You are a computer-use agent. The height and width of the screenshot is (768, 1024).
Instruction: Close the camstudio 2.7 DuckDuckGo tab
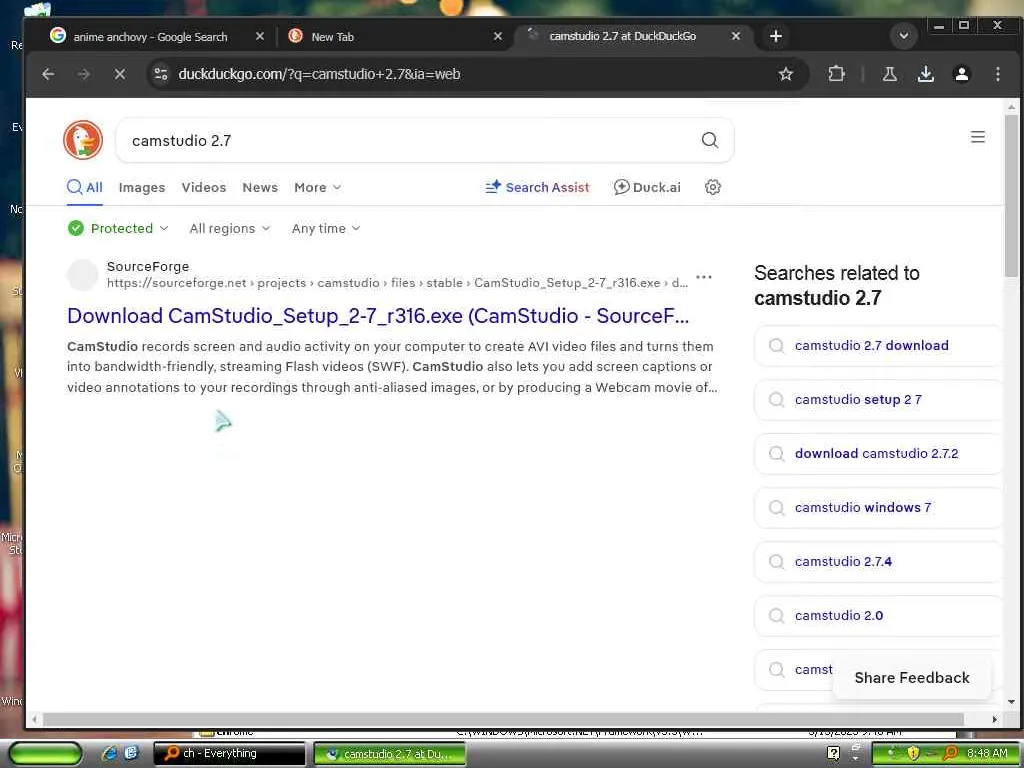(736, 36)
